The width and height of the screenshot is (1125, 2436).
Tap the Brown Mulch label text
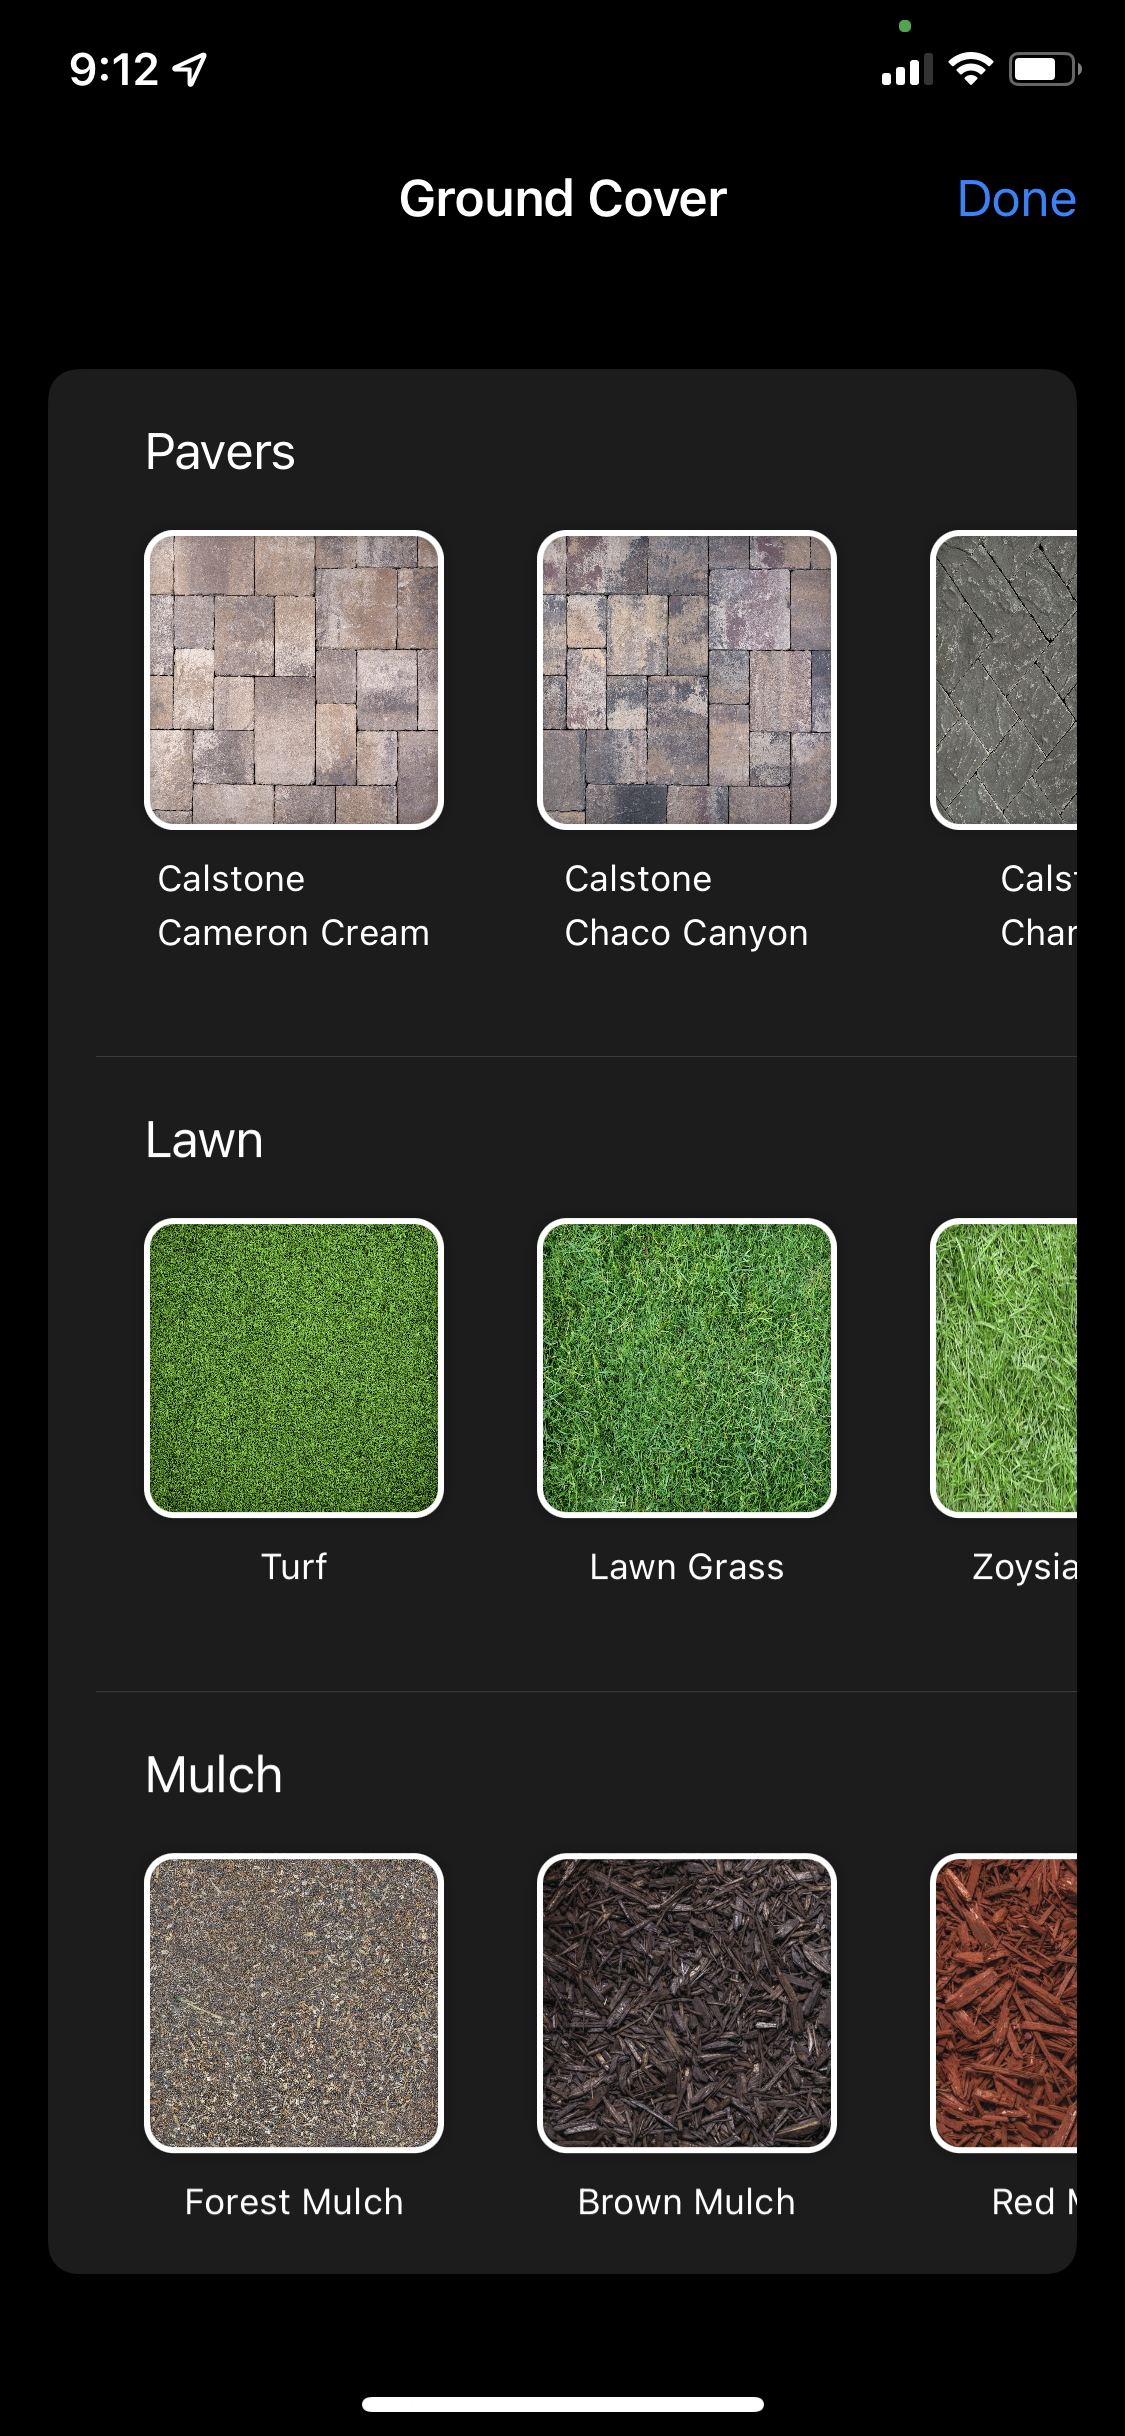[x=687, y=2202]
